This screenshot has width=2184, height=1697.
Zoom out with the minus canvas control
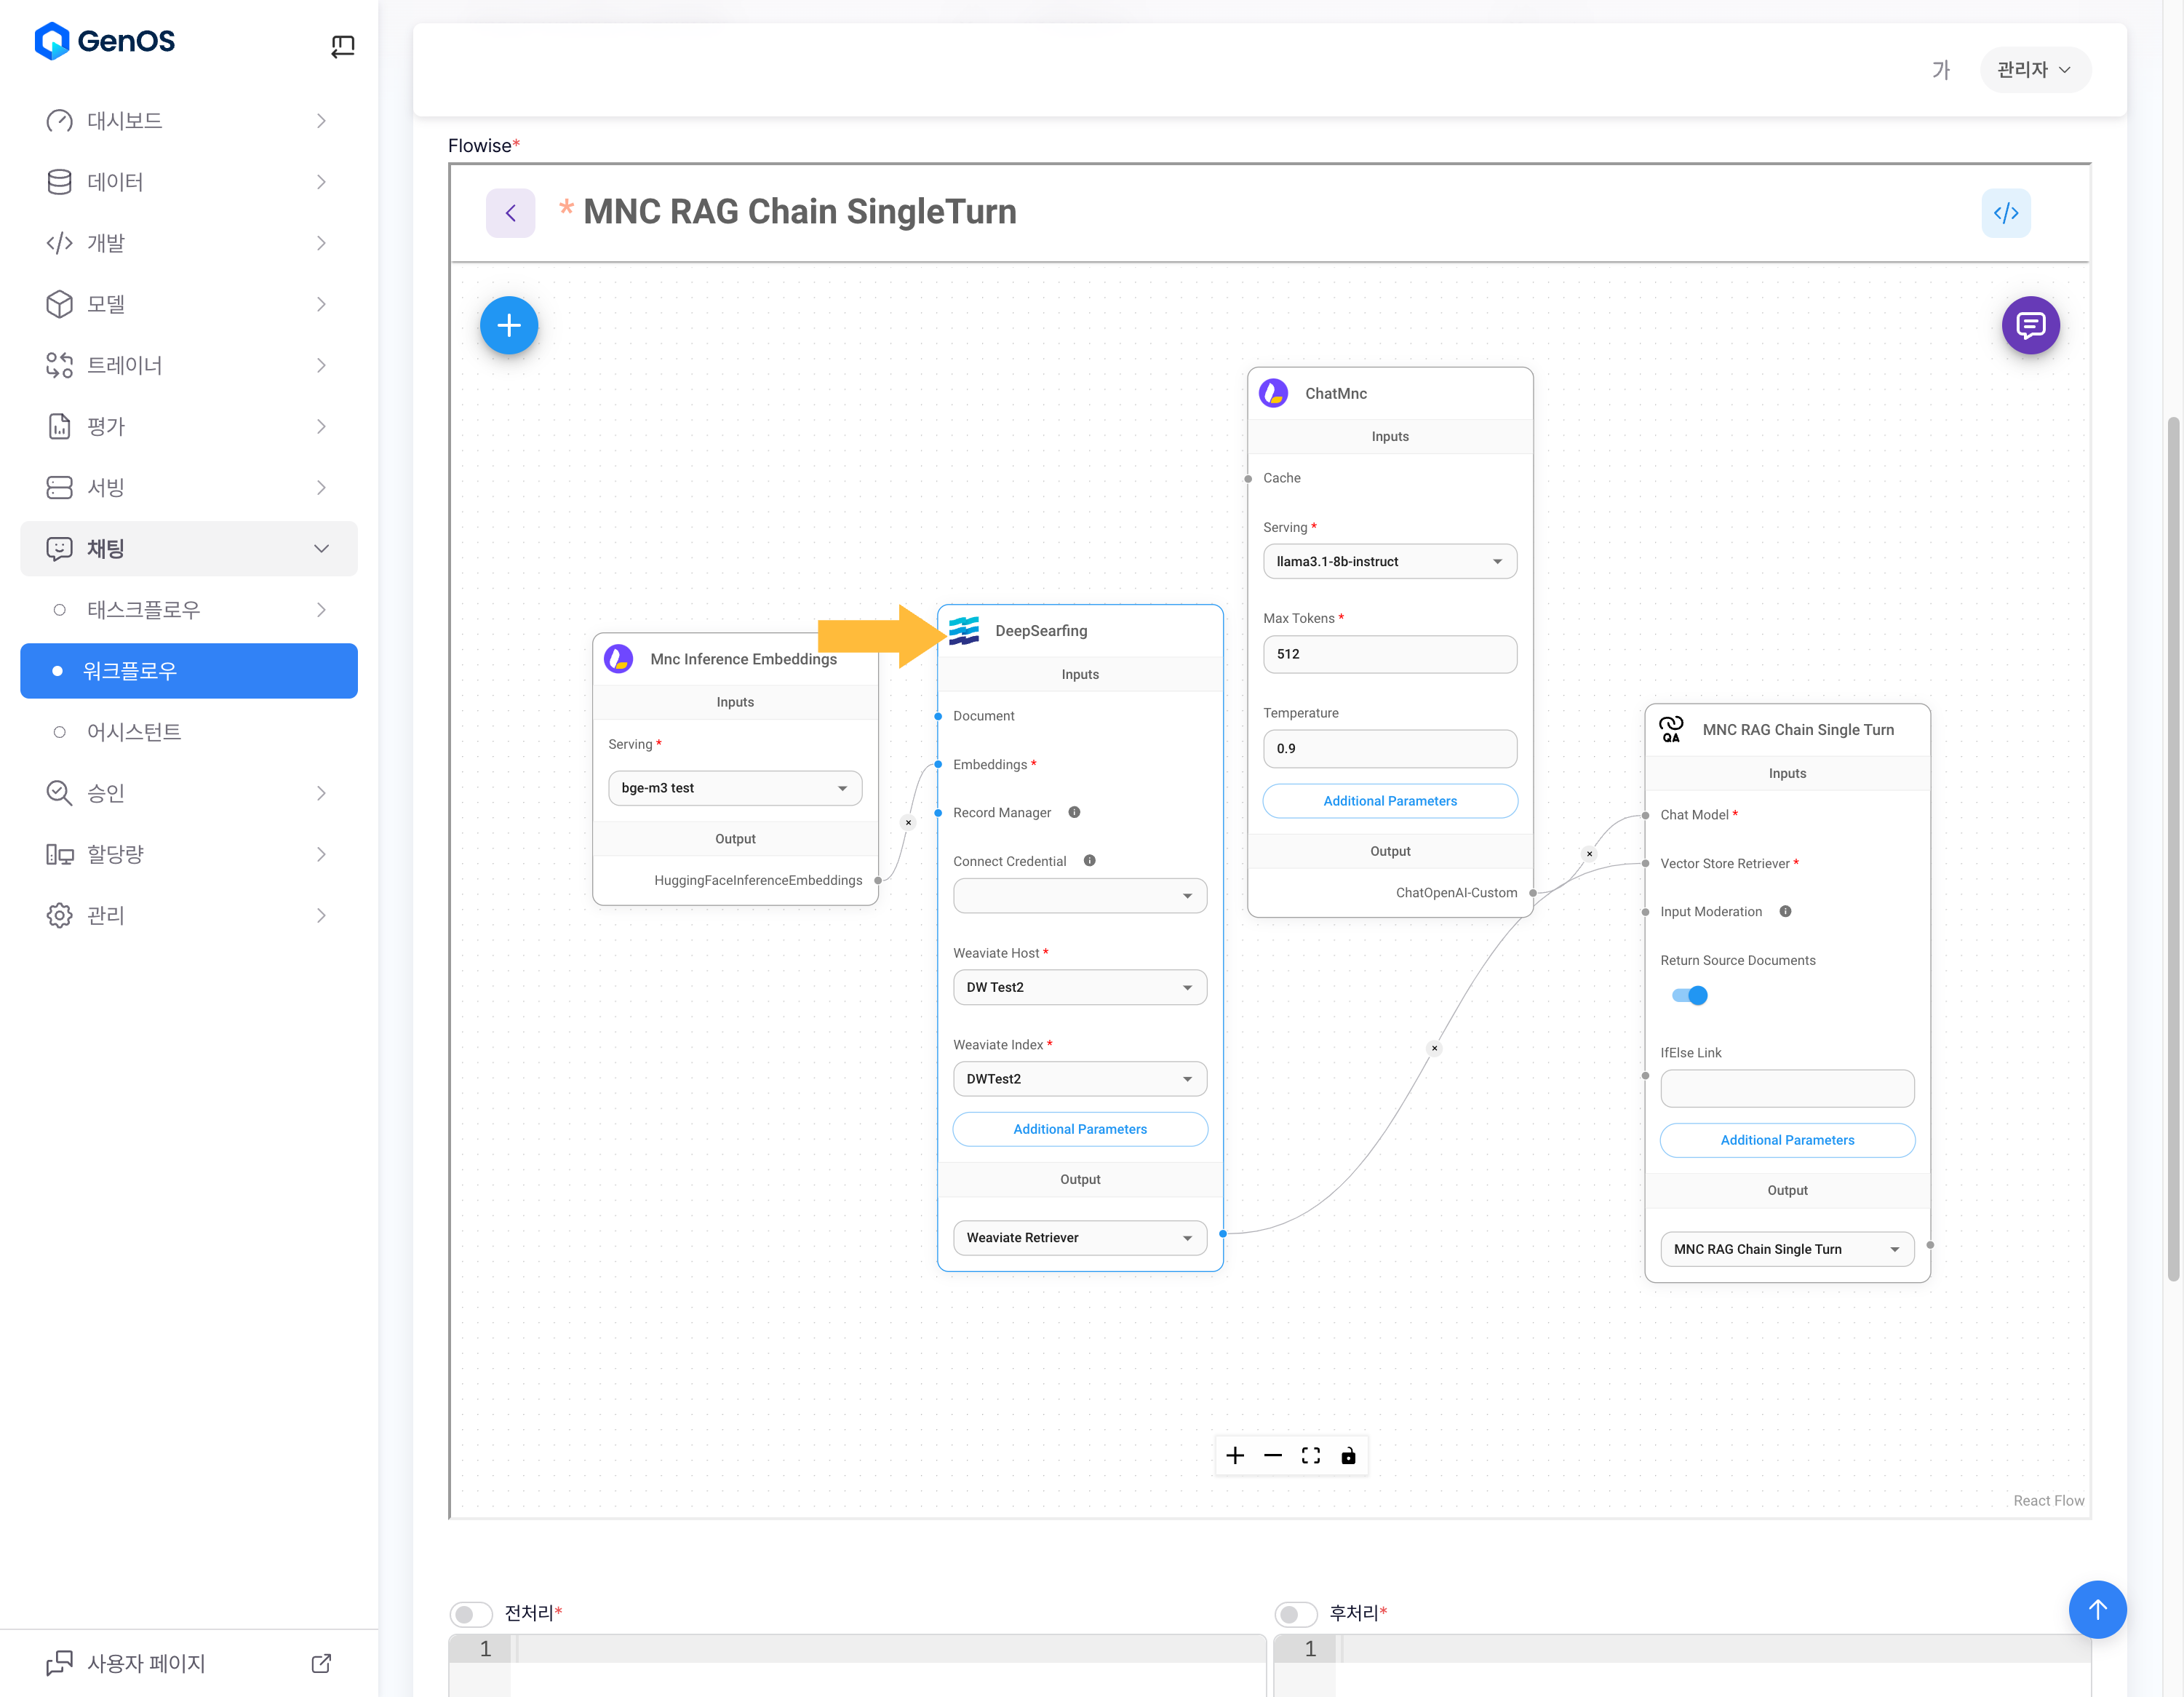(x=1272, y=1455)
